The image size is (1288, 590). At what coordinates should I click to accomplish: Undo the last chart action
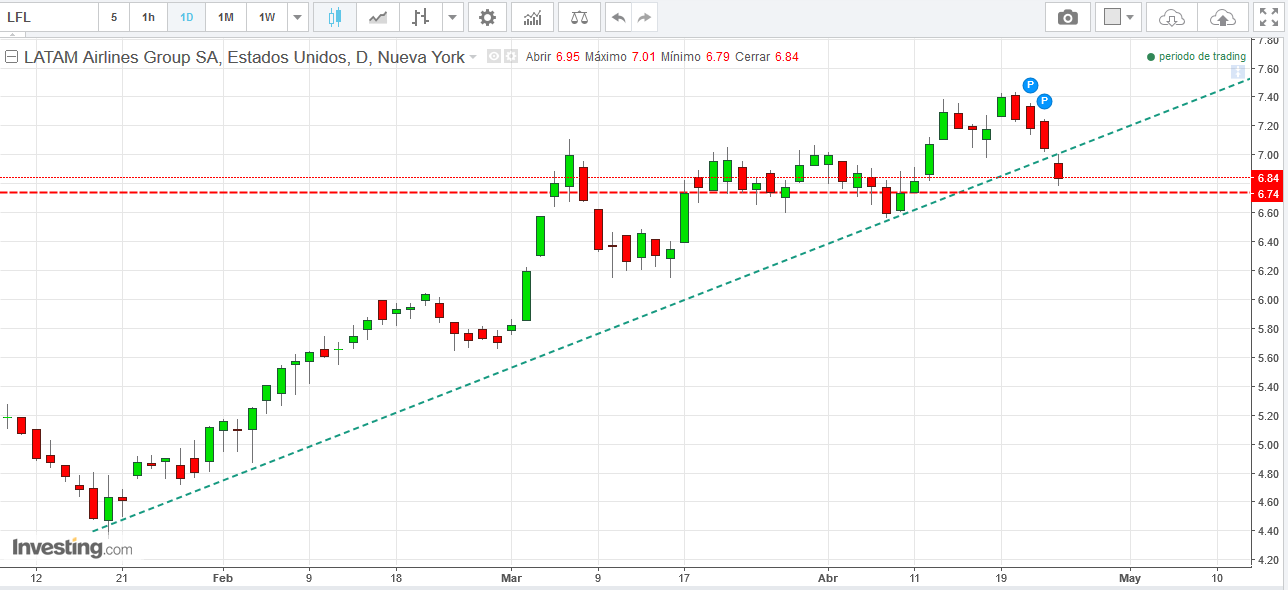click(619, 17)
